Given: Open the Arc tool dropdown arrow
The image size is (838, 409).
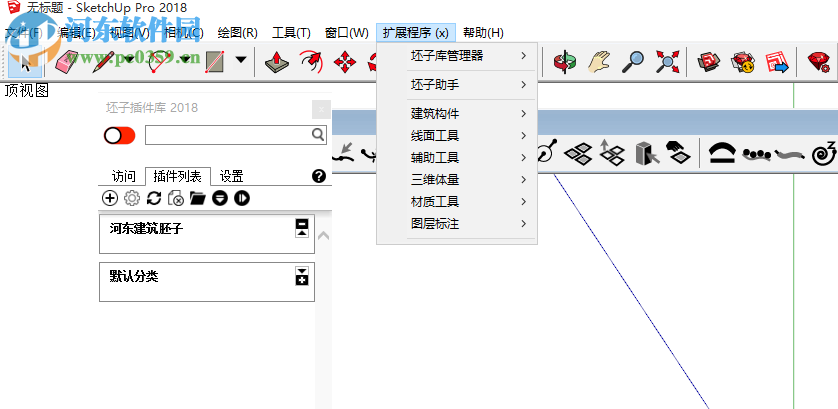Looking at the screenshot, I should click(185, 60).
